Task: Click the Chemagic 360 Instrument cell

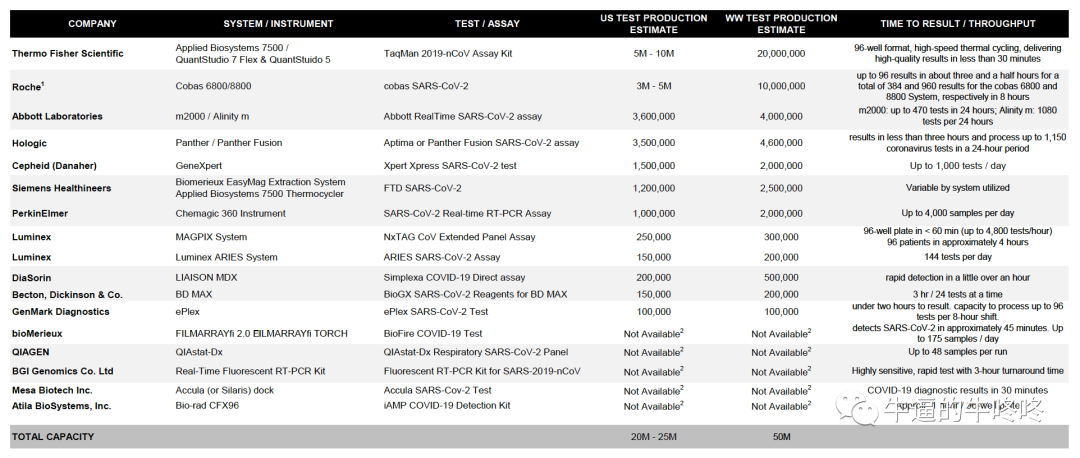Action: click(230, 214)
